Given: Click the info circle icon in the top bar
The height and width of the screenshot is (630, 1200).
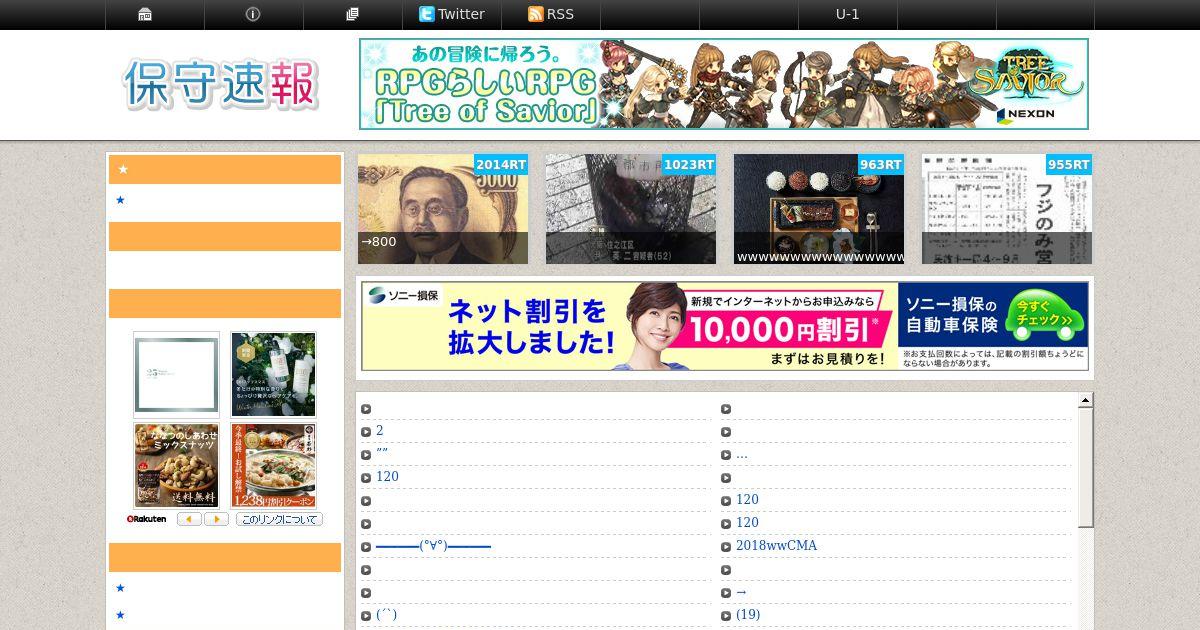Looking at the screenshot, I should point(253,14).
